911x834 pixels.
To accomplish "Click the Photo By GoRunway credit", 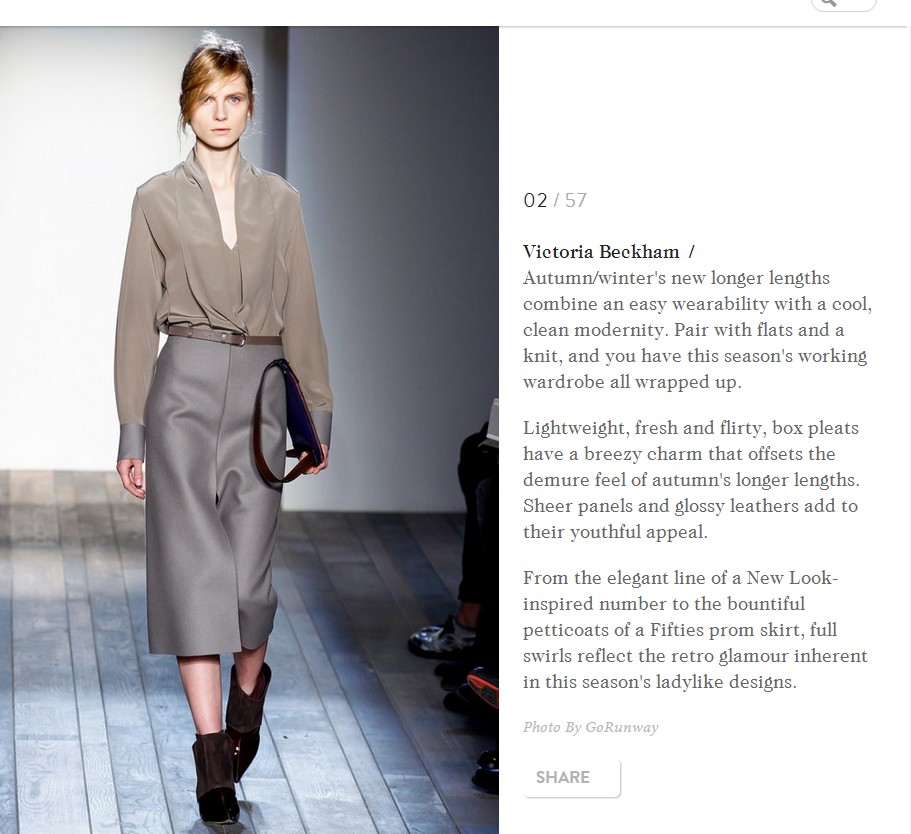I will (590, 727).
